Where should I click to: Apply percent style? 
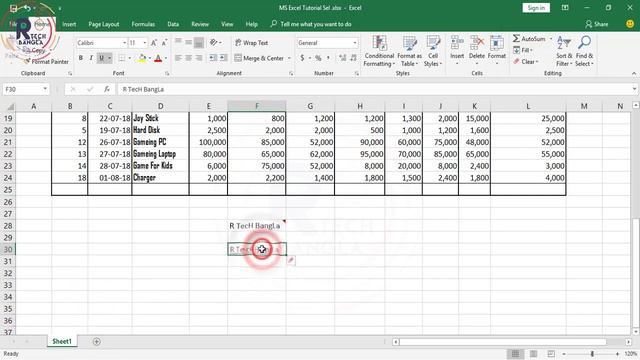click(318, 58)
